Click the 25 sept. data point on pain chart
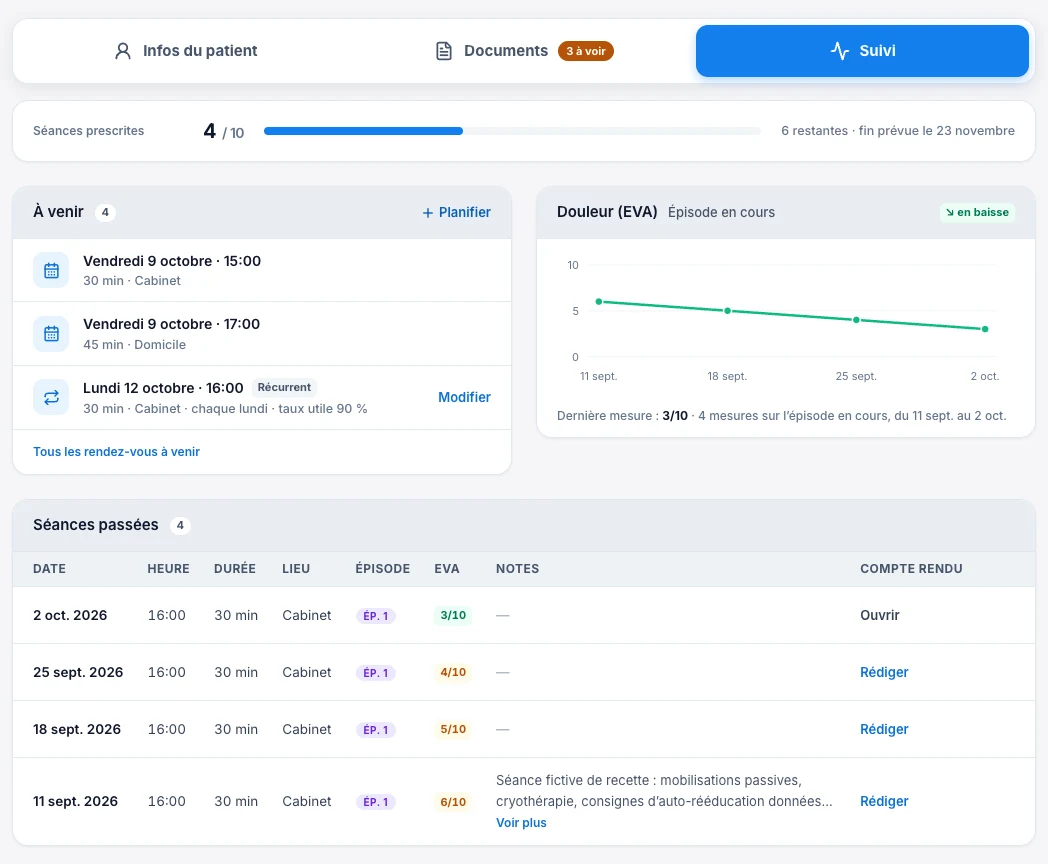 pos(856,320)
